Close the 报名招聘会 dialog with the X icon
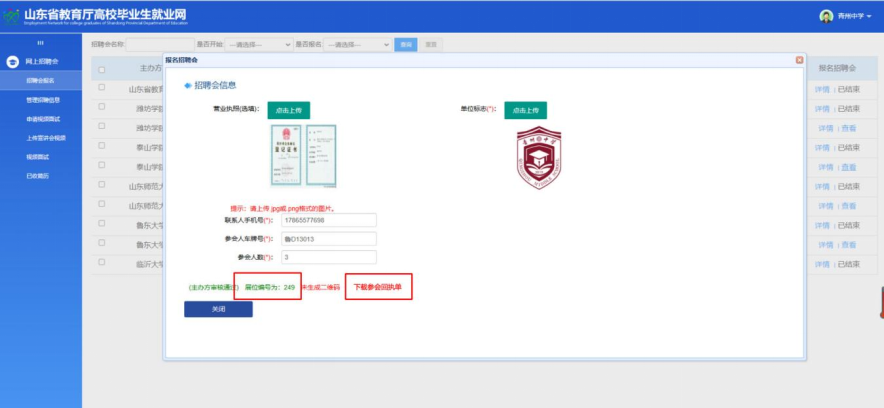Screen dimensions: 884x408 pos(799,60)
